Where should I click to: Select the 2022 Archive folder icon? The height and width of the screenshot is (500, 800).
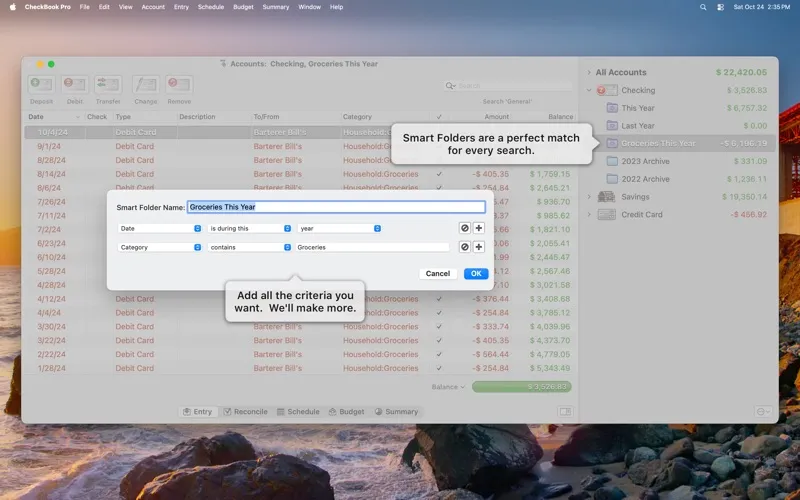[x=612, y=179]
